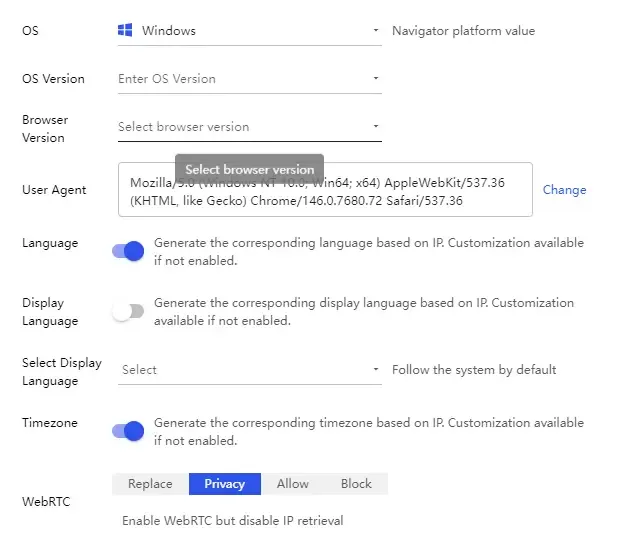Open the OS dropdown showing Windows
Screen dimensions: 625x545
(x=250, y=31)
